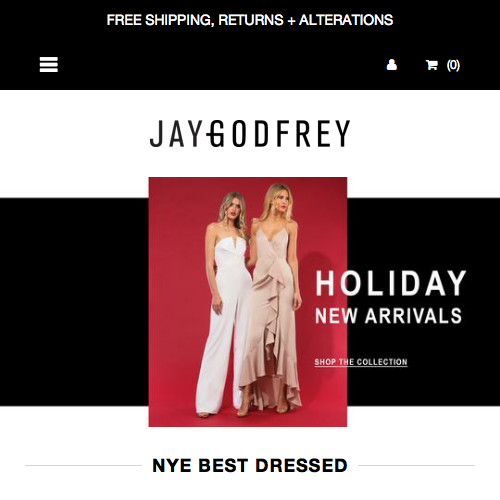Click the cart item count (0)
500x500 pixels.
(x=453, y=65)
